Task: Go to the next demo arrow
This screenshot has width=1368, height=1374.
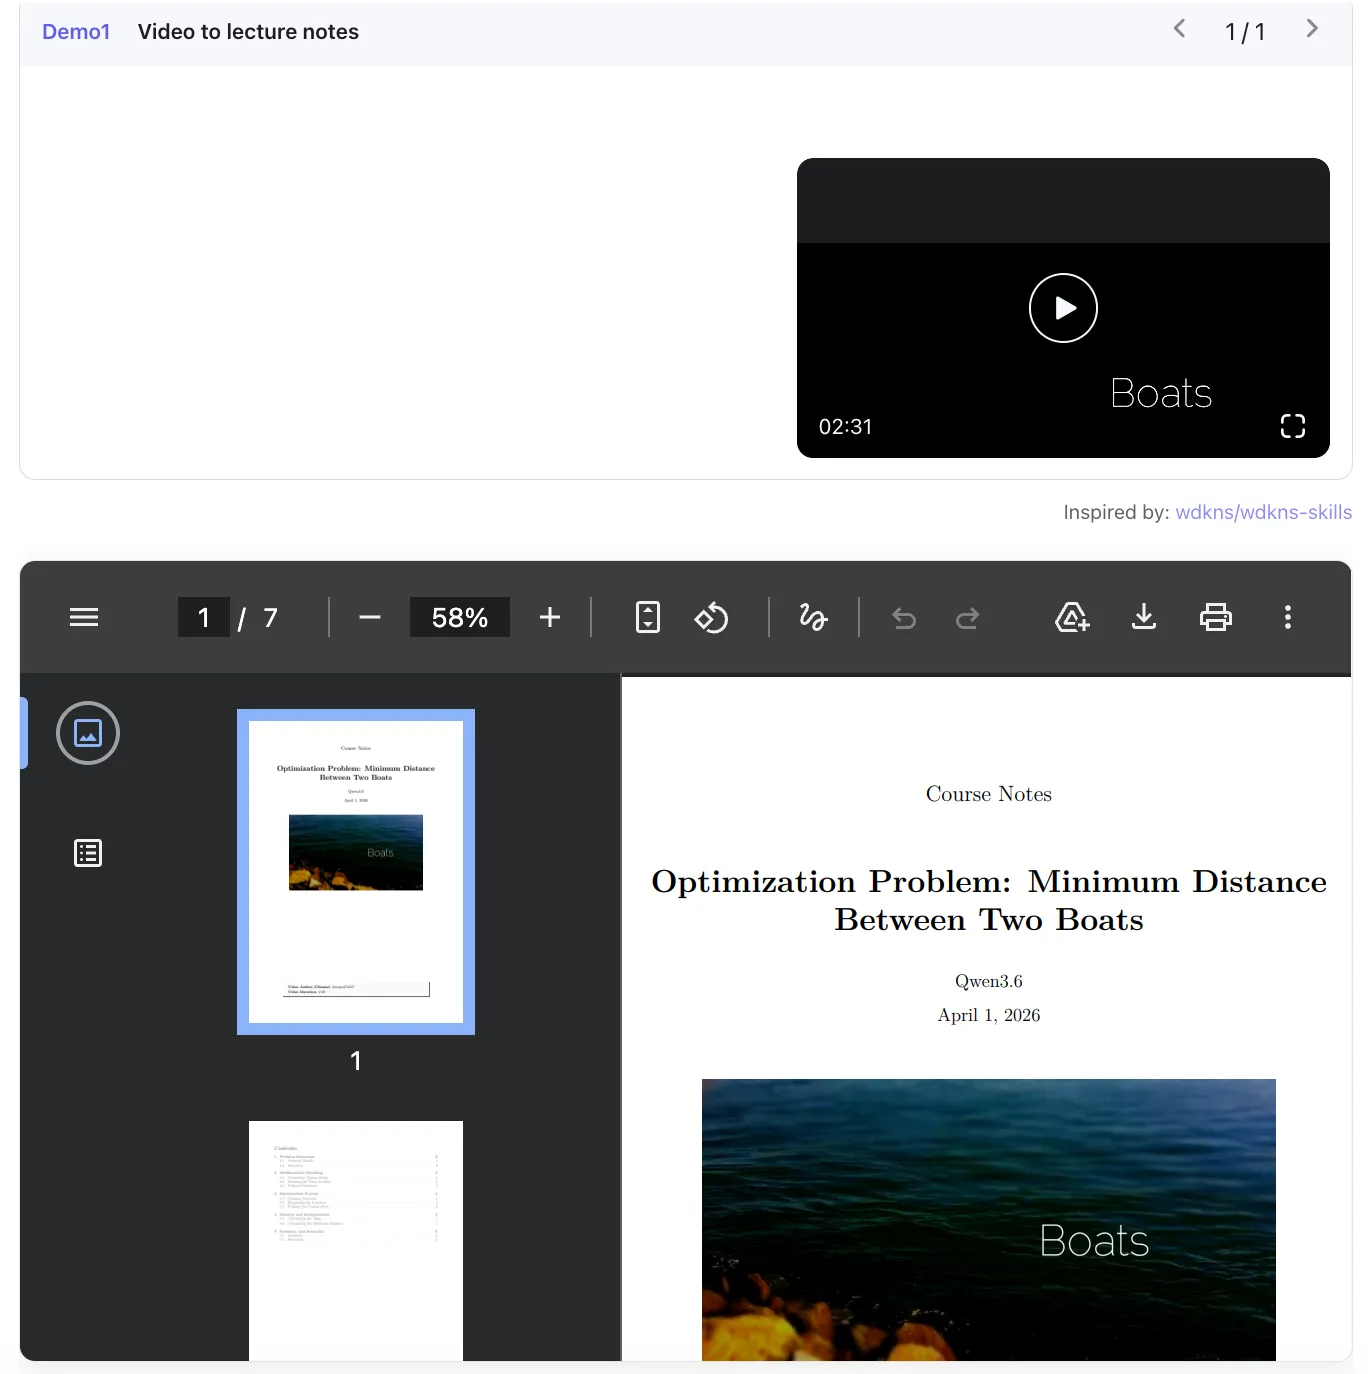Action: 1312,29
